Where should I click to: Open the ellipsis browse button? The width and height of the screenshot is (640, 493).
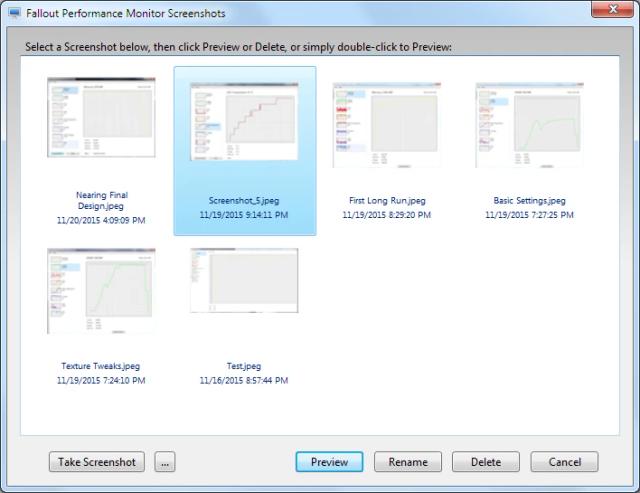(x=165, y=462)
